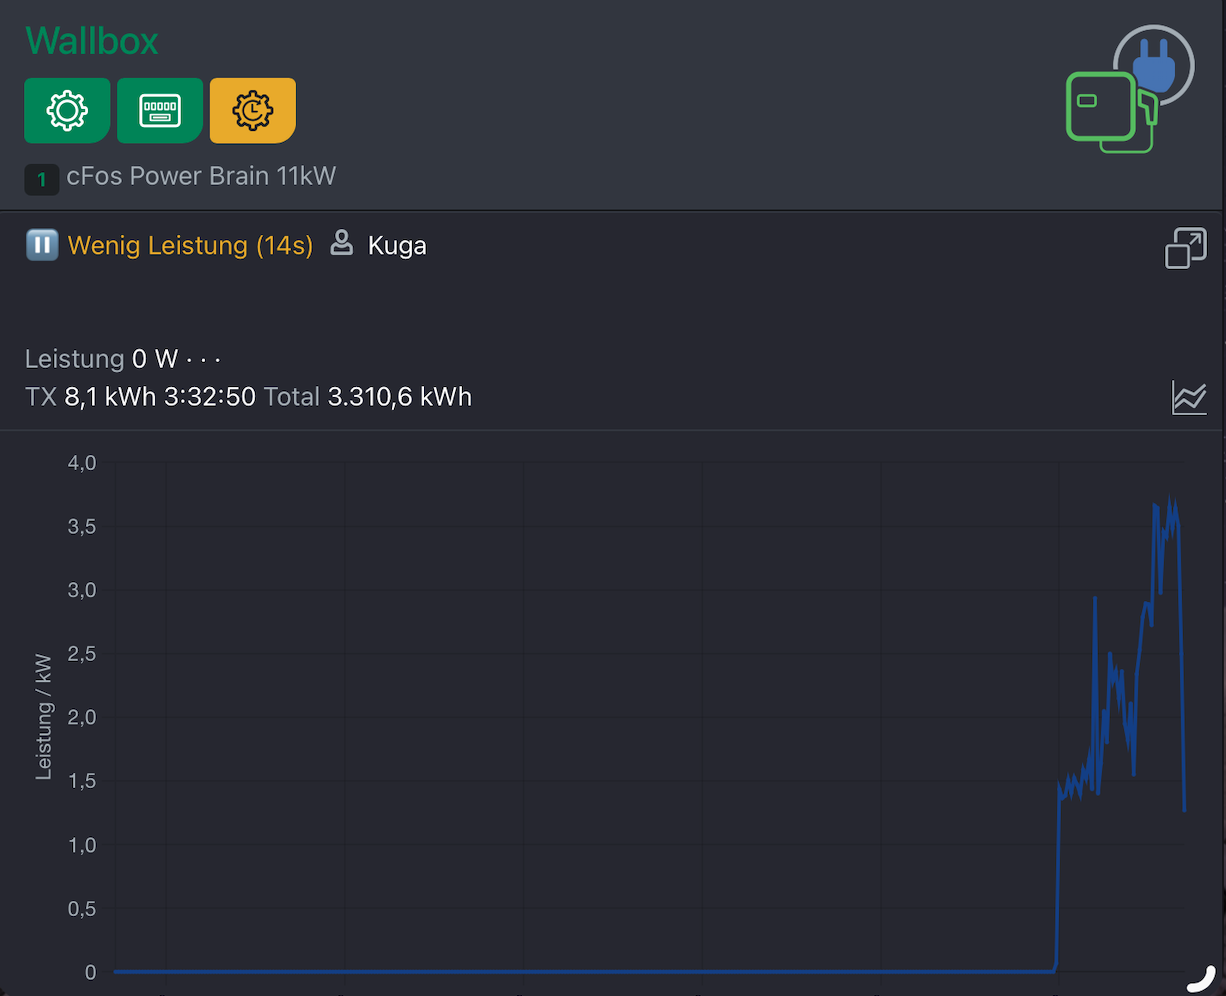Click the TX 8,1 kWh reading

click(91, 397)
